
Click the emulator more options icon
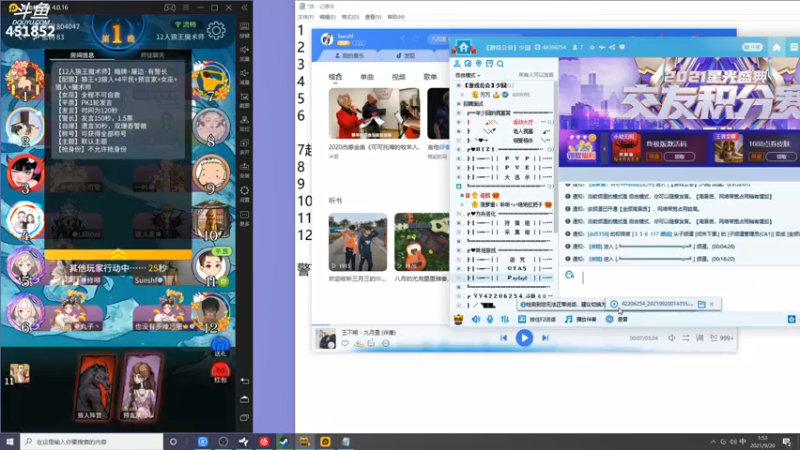[245, 215]
